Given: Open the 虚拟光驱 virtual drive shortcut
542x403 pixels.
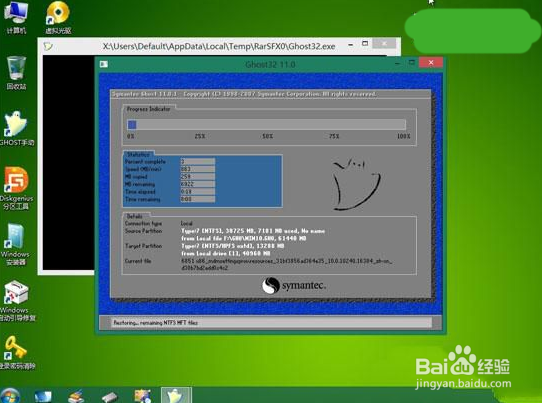Looking at the screenshot, I should pos(58,17).
